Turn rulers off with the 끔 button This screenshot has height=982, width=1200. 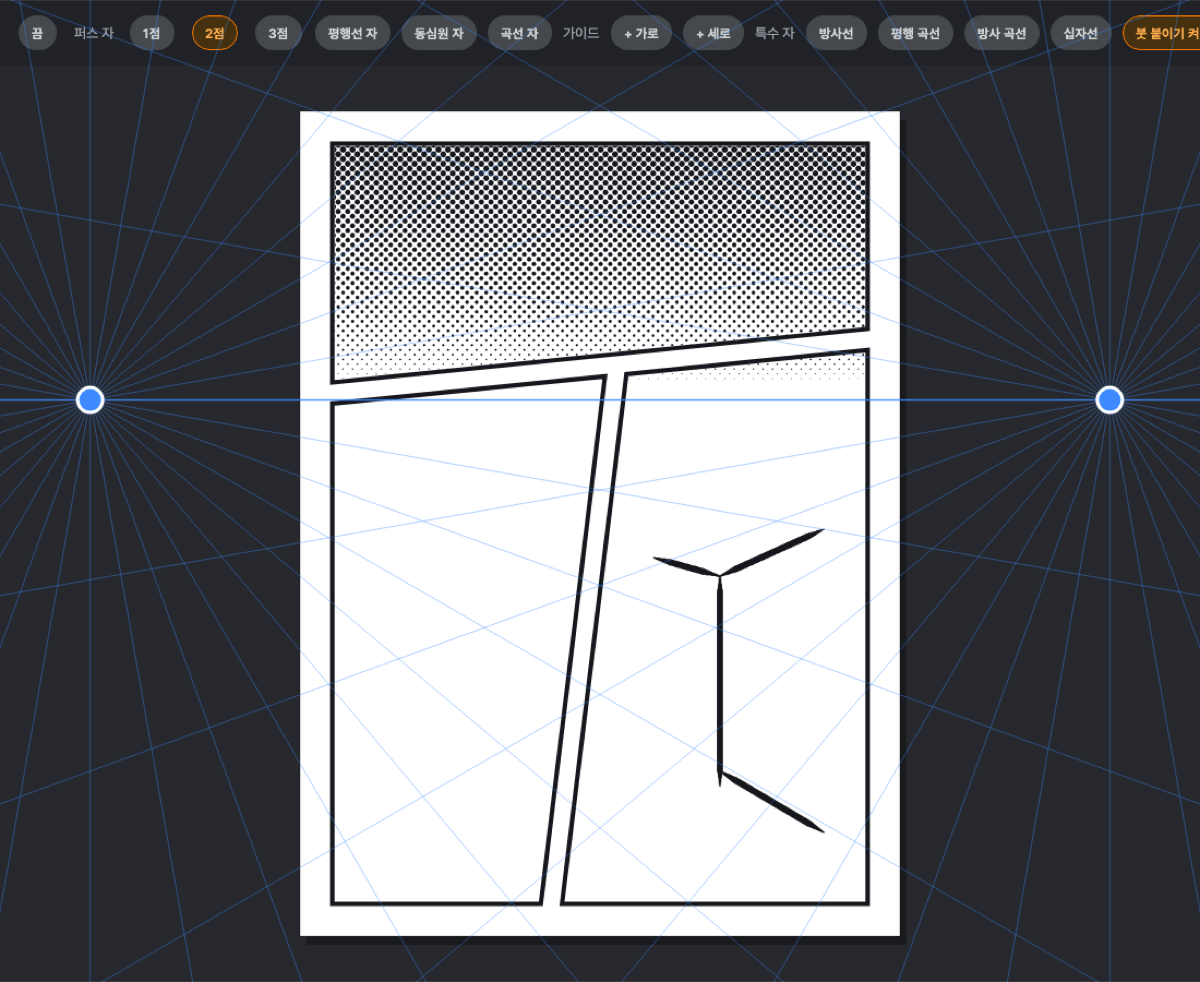click(x=37, y=33)
